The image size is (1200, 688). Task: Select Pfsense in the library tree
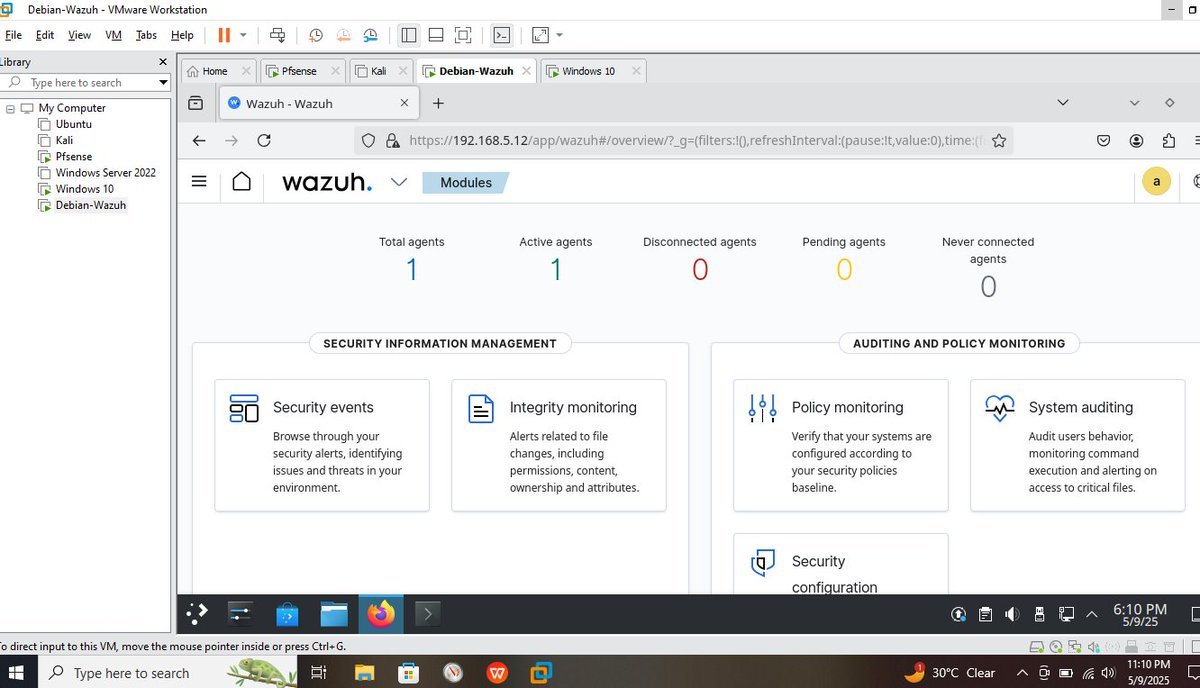(73, 156)
